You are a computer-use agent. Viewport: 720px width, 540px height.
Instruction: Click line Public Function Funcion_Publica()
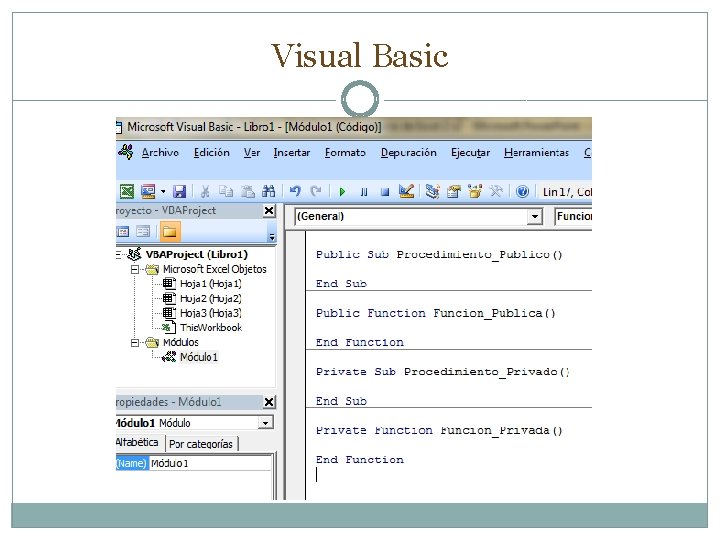[435, 313]
